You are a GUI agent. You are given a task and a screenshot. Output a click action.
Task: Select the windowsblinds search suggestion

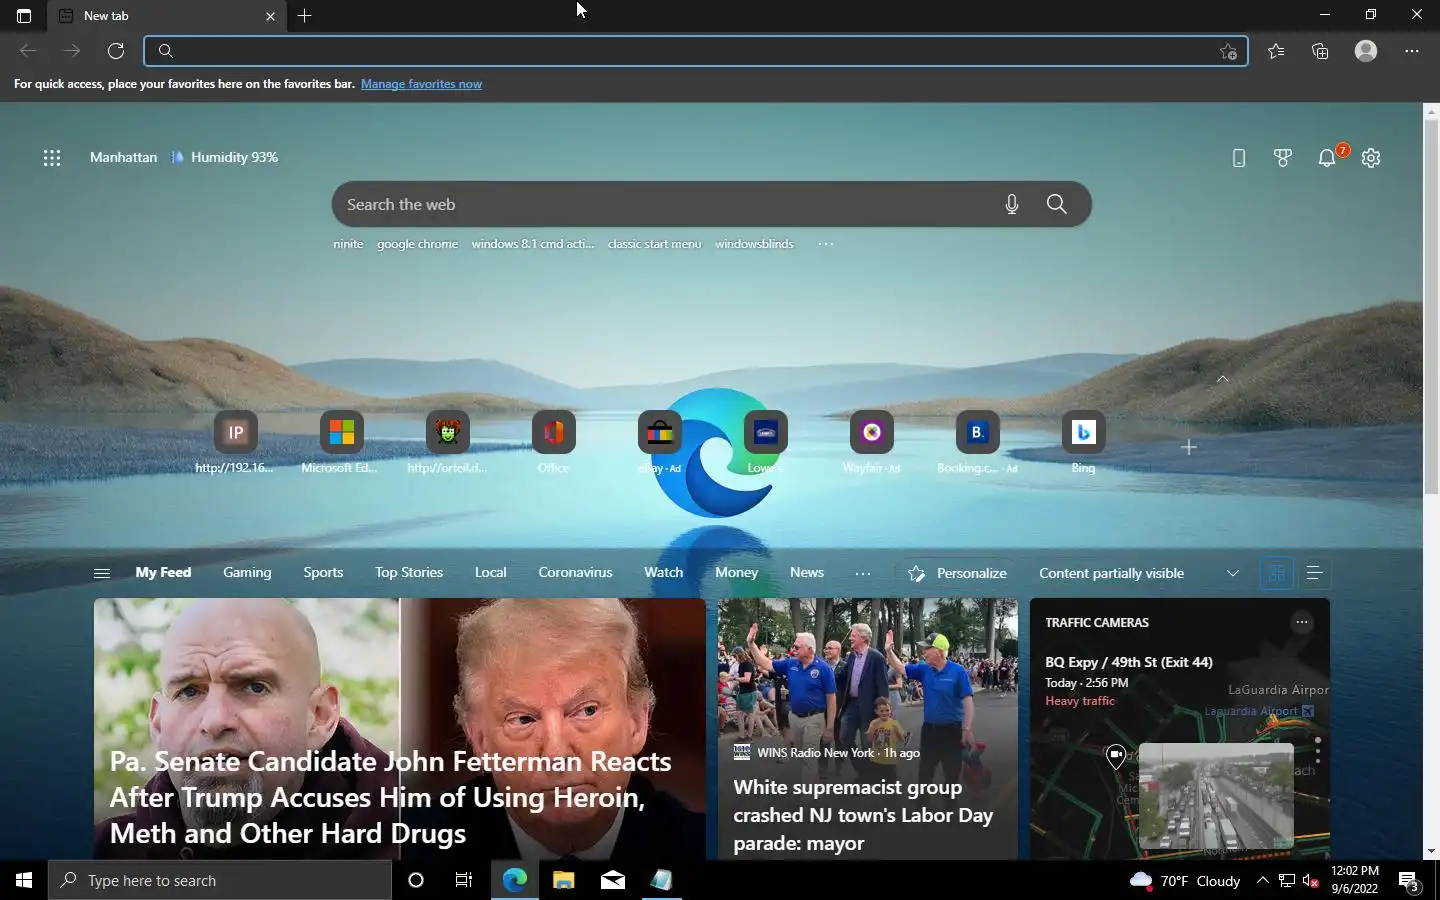click(x=754, y=244)
